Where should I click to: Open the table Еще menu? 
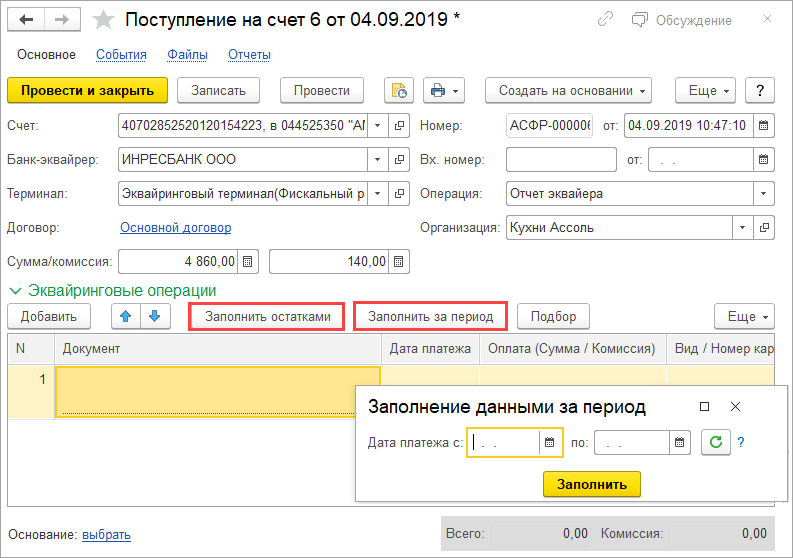[744, 316]
